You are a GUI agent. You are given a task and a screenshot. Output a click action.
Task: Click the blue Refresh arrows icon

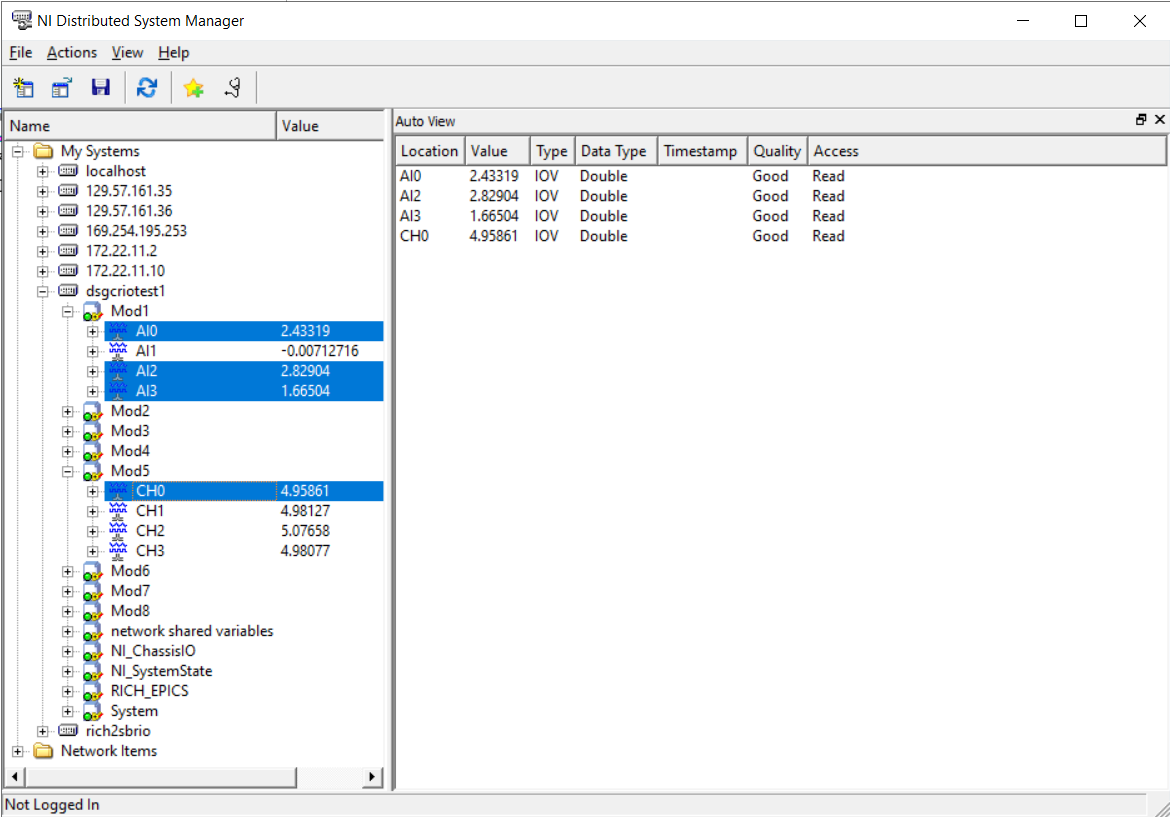click(147, 88)
